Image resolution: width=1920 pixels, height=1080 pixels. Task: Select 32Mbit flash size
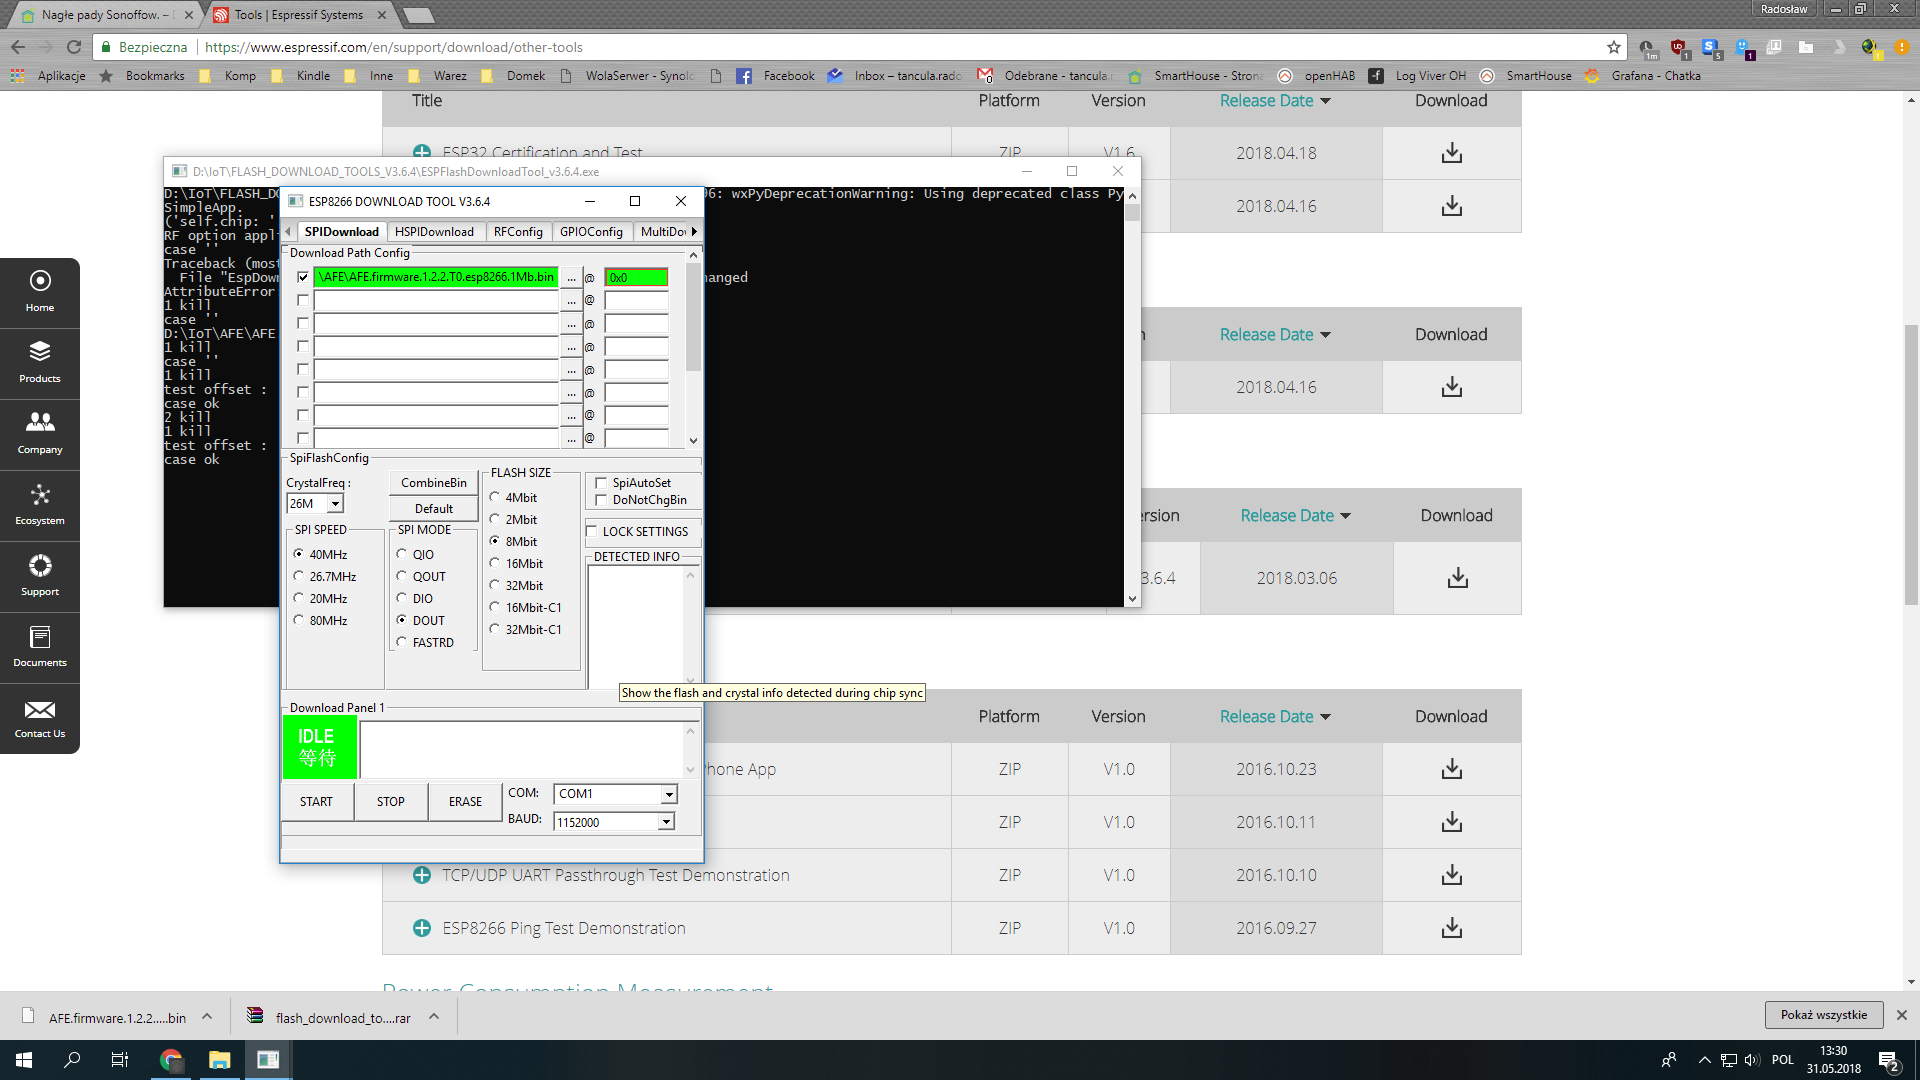click(495, 585)
